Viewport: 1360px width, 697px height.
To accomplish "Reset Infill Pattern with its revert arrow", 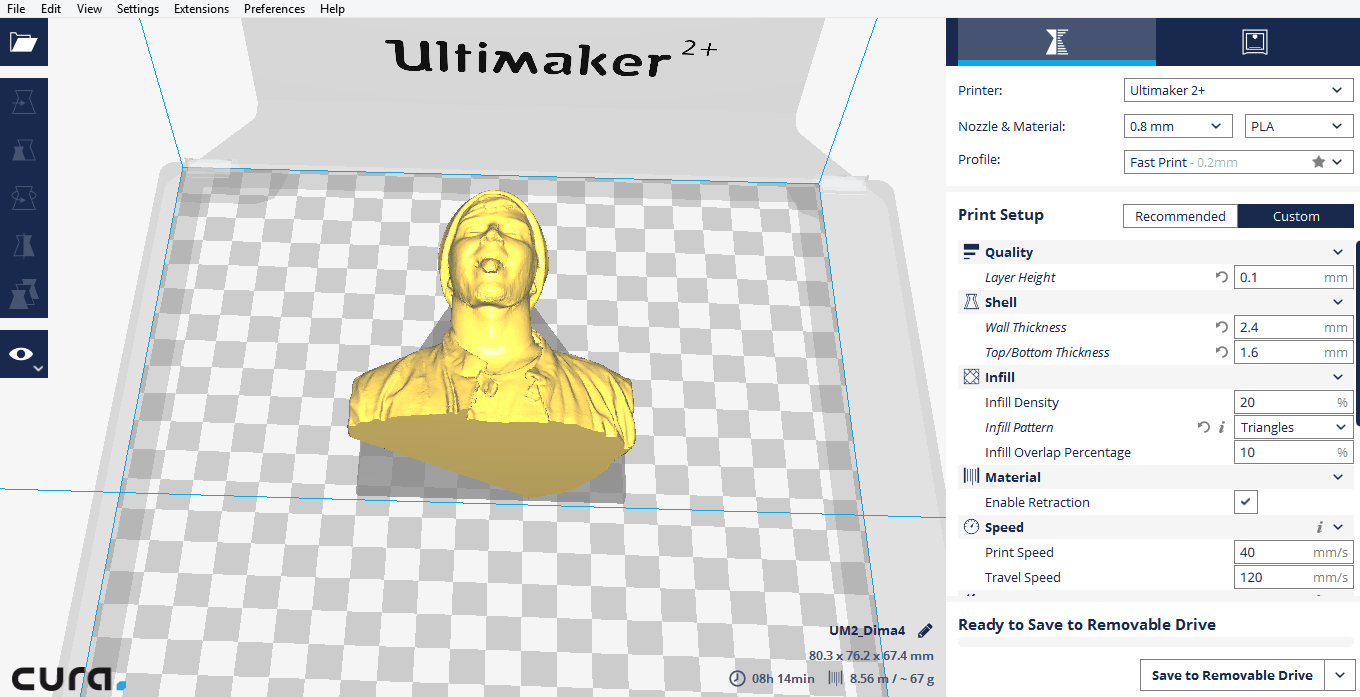I will 1204,427.
